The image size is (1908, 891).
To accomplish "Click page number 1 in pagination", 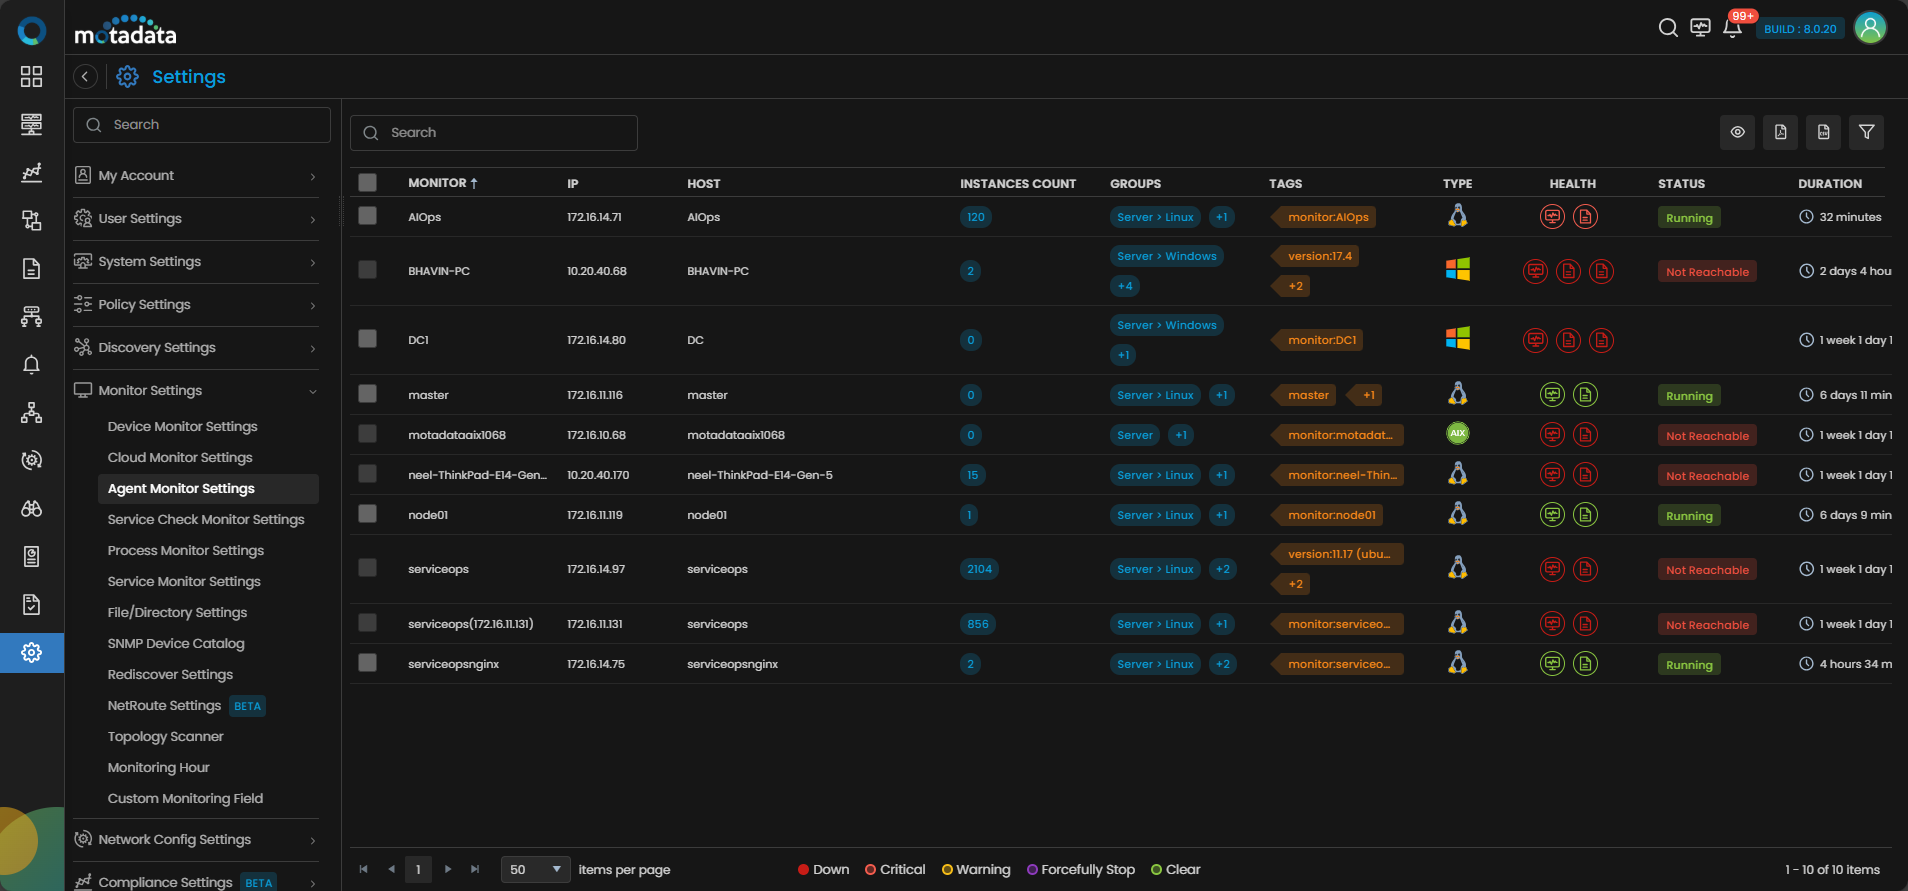I will pos(418,870).
